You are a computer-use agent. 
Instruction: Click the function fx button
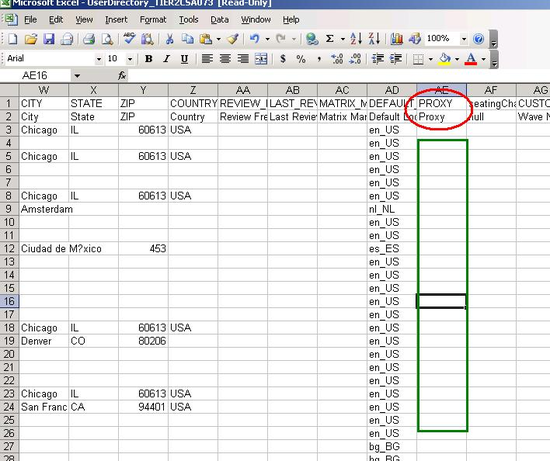(122, 75)
